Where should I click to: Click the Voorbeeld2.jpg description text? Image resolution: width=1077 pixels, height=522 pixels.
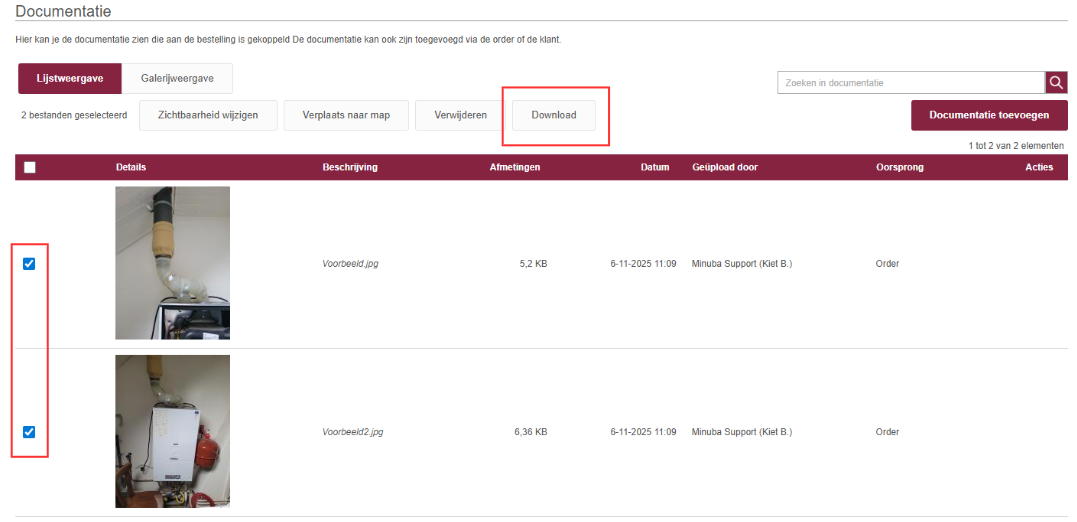click(x=352, y=432)
